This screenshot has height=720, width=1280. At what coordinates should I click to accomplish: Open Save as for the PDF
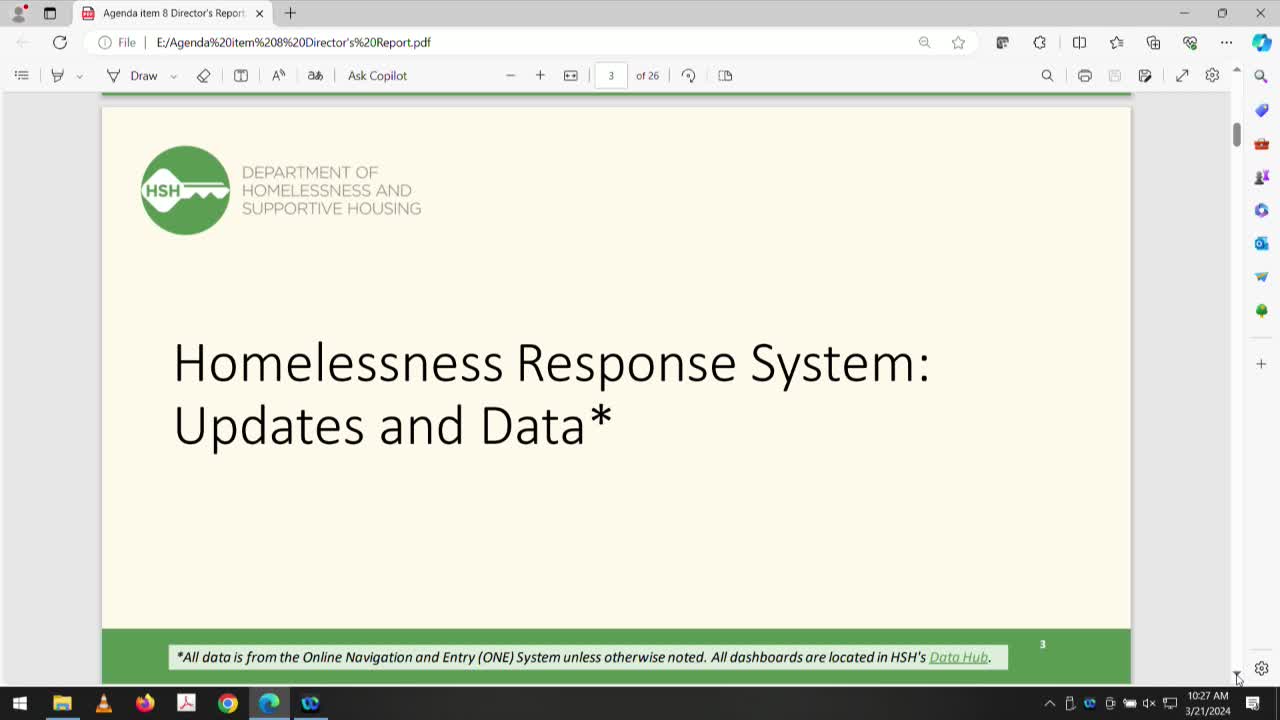point(1145,75)
